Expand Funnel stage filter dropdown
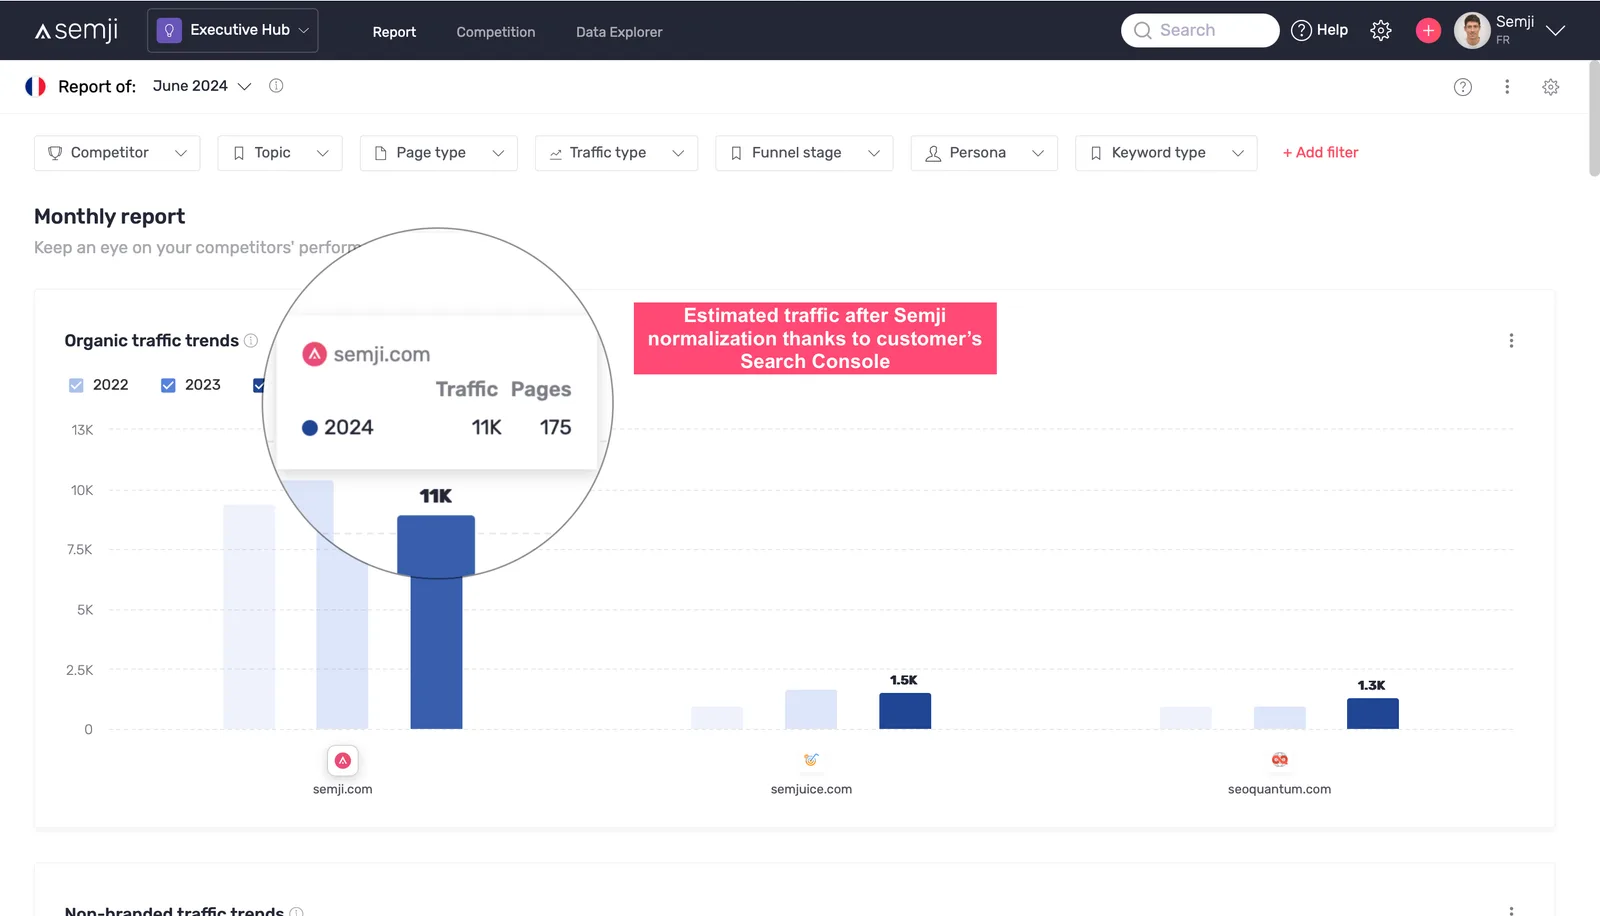The width and height of the screenshot is (1600, 916). tap(804, 153)
